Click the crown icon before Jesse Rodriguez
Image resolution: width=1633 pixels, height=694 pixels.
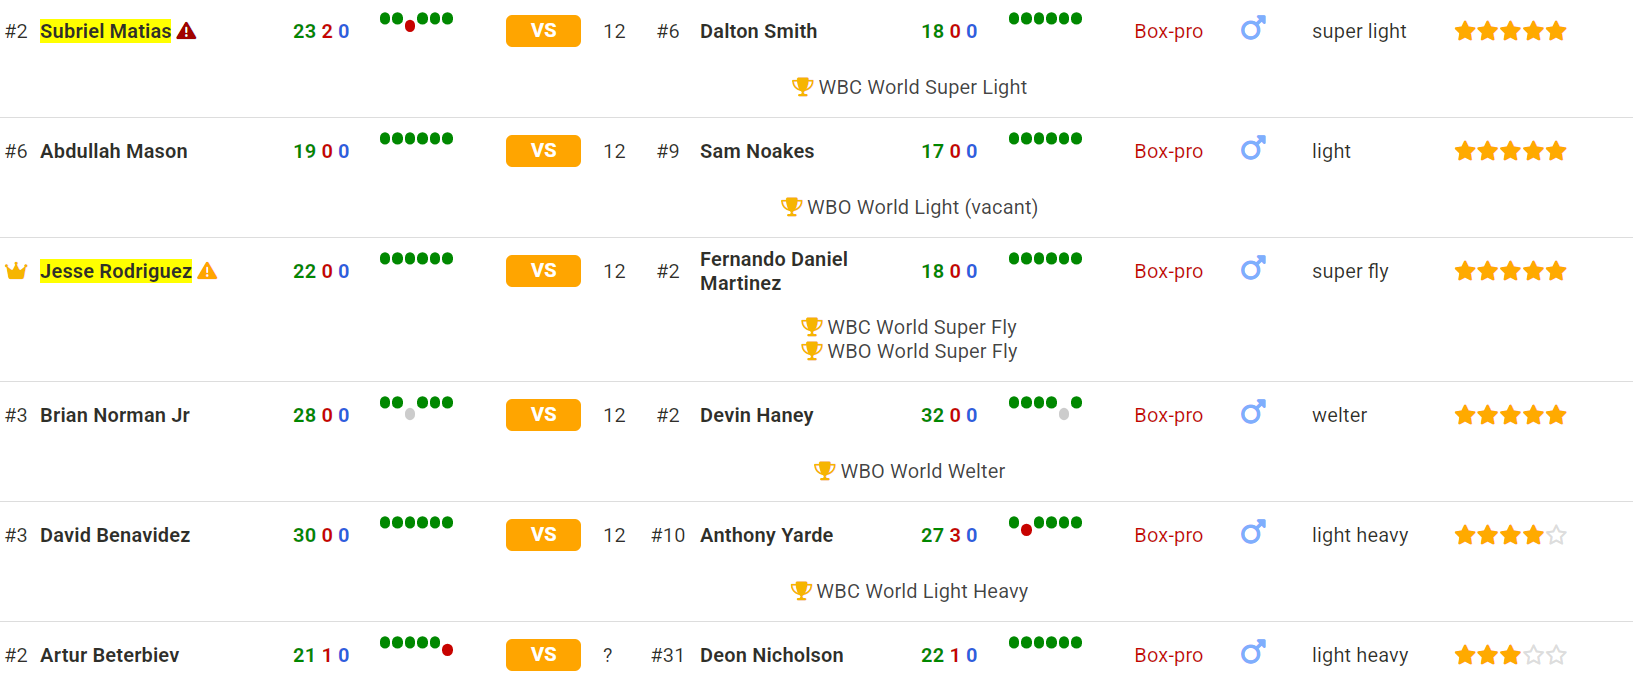(16, 271)
